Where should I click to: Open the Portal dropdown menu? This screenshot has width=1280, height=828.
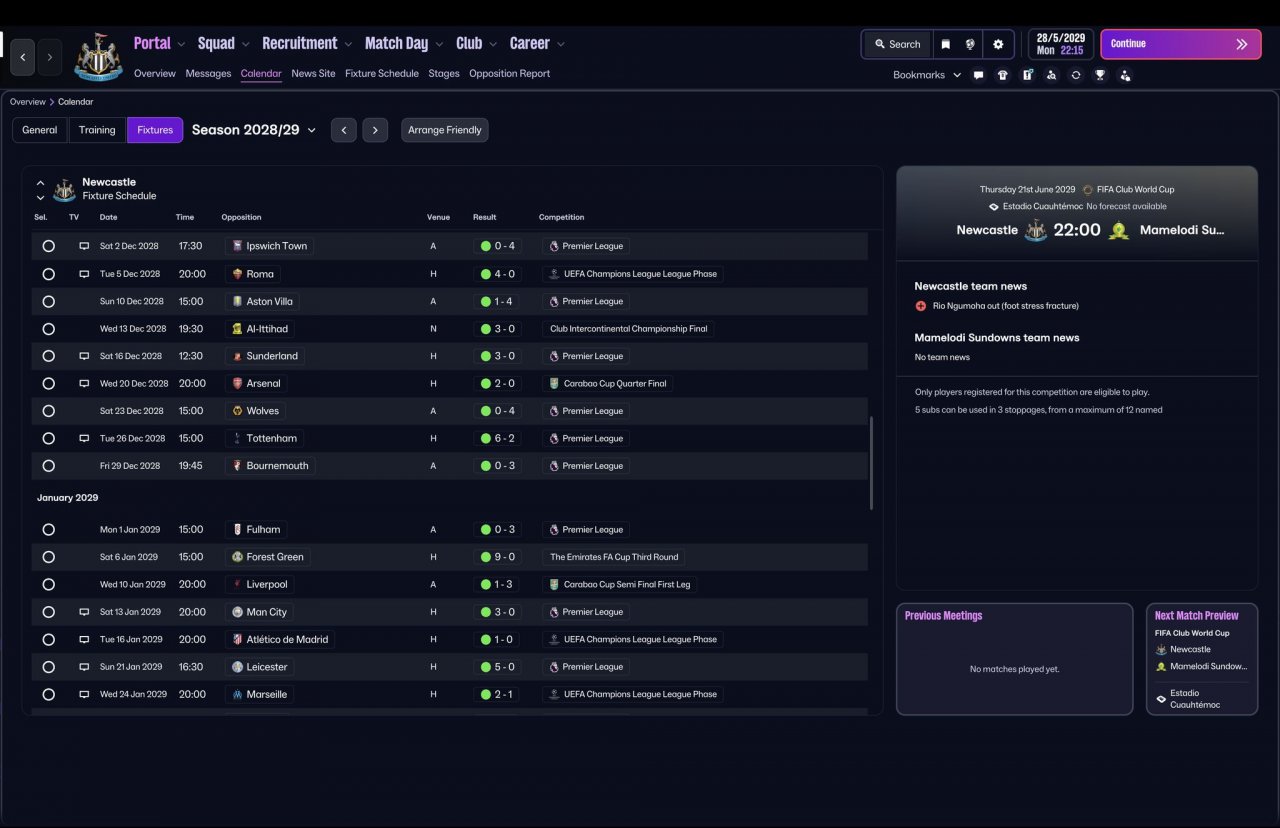click(159, 43)
